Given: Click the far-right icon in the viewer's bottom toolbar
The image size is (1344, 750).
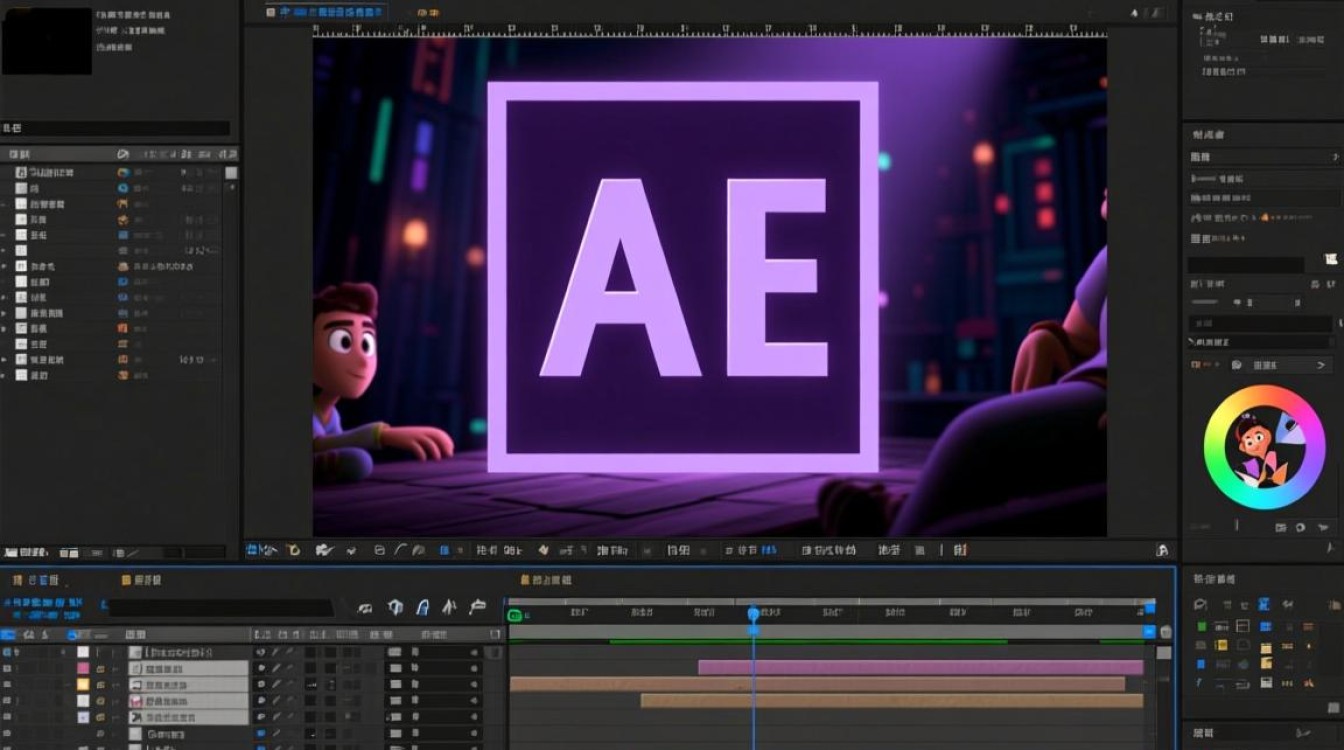Looking at the screenshot, I should [1162, 550].
